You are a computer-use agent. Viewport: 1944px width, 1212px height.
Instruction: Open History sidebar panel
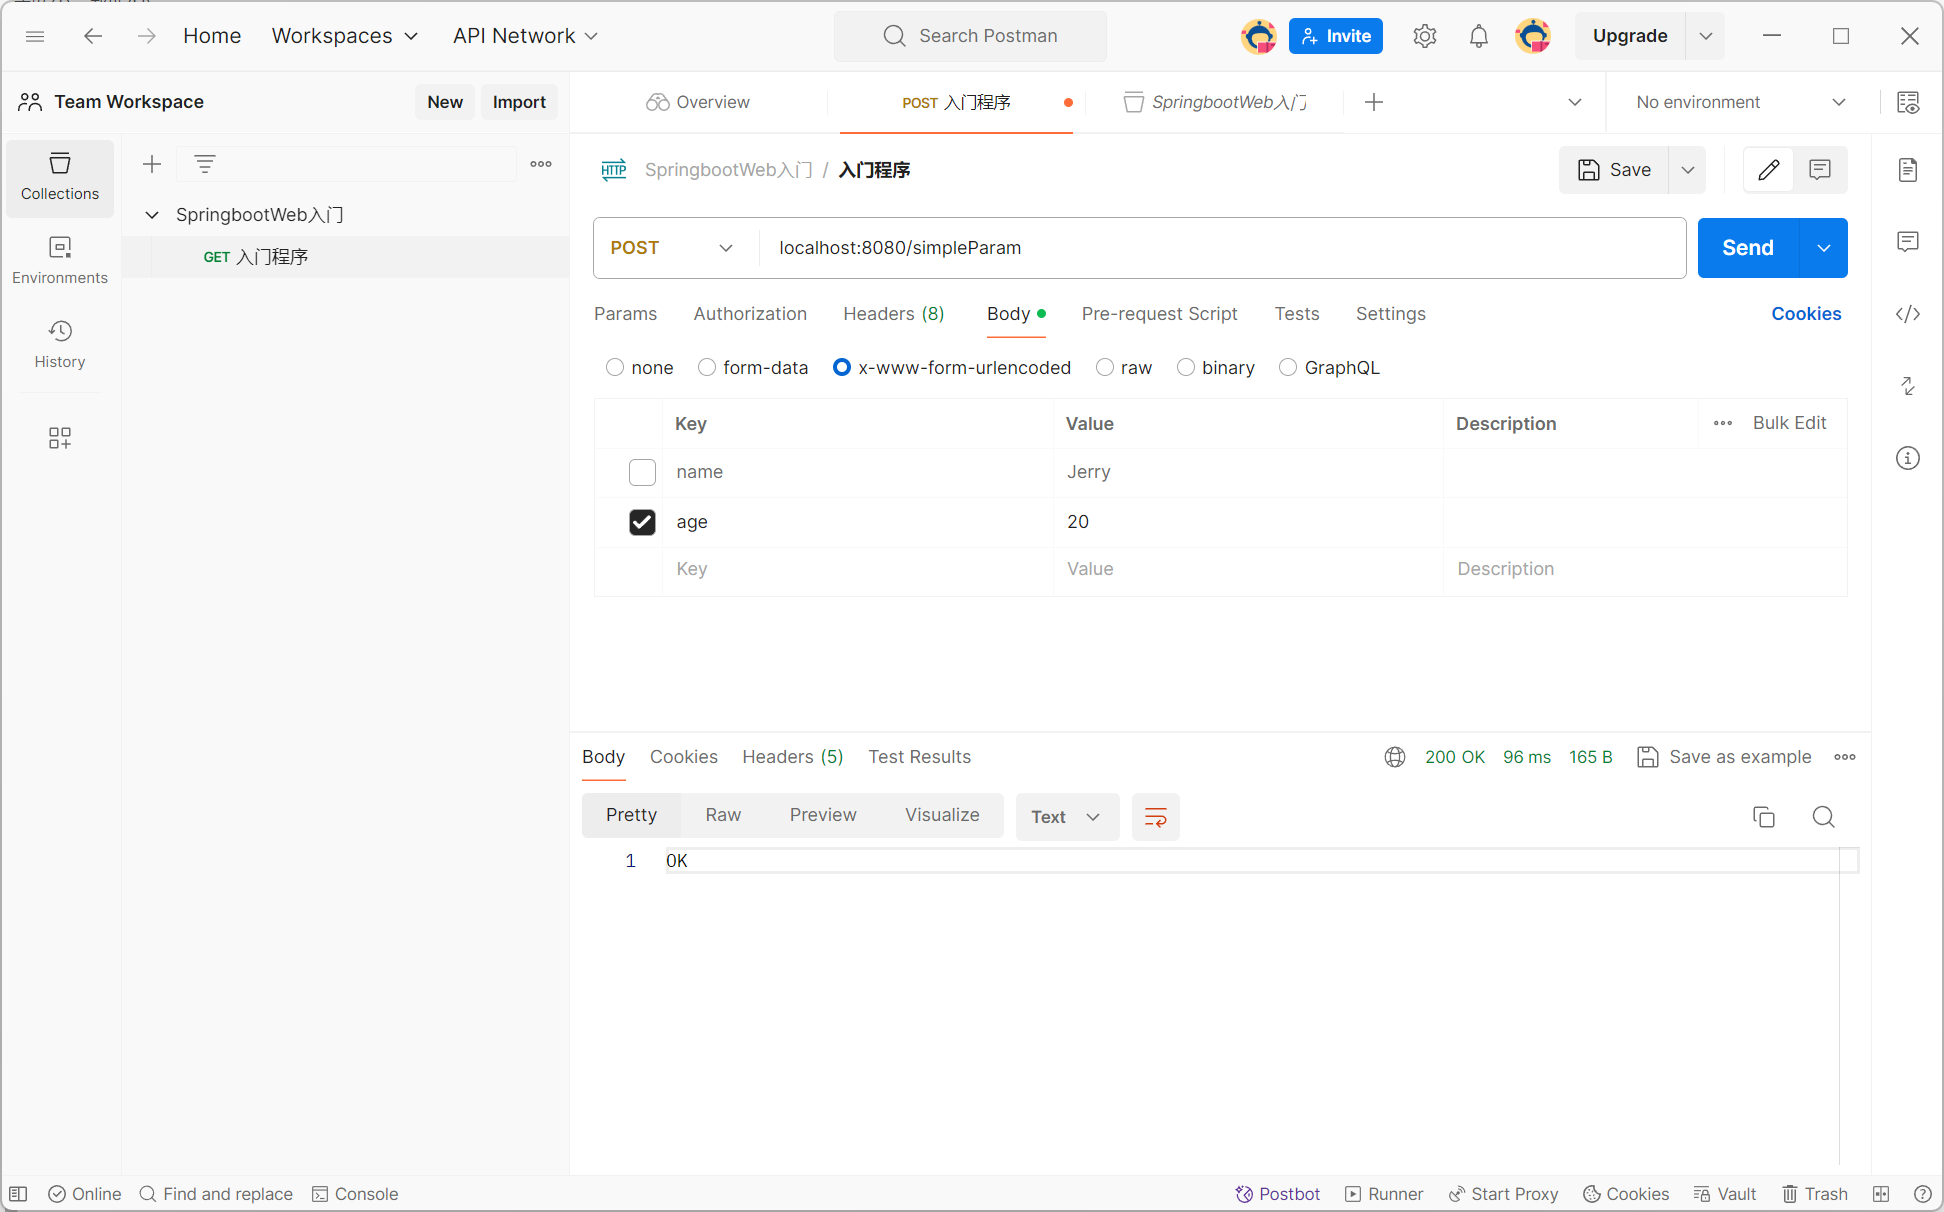(60, 345)
